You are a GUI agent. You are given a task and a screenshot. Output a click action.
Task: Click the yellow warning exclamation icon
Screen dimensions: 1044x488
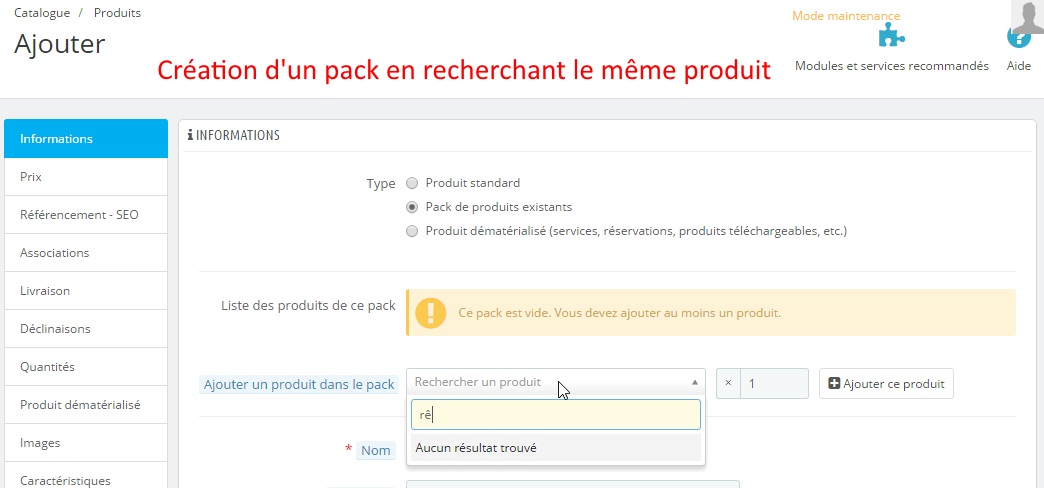tap(431, 313)
